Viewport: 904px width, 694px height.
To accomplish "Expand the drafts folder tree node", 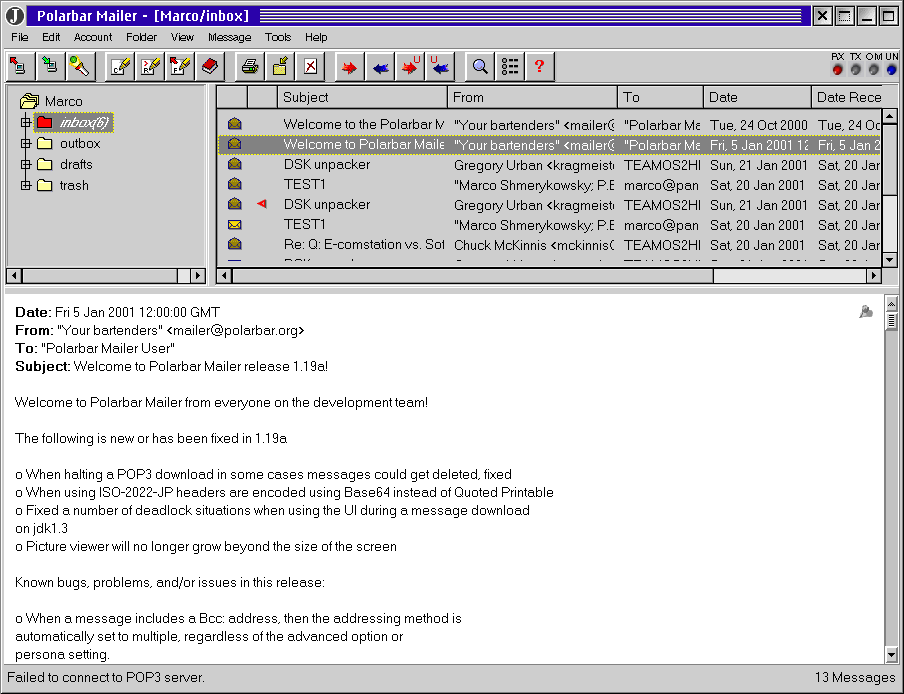I will [25, 164].
